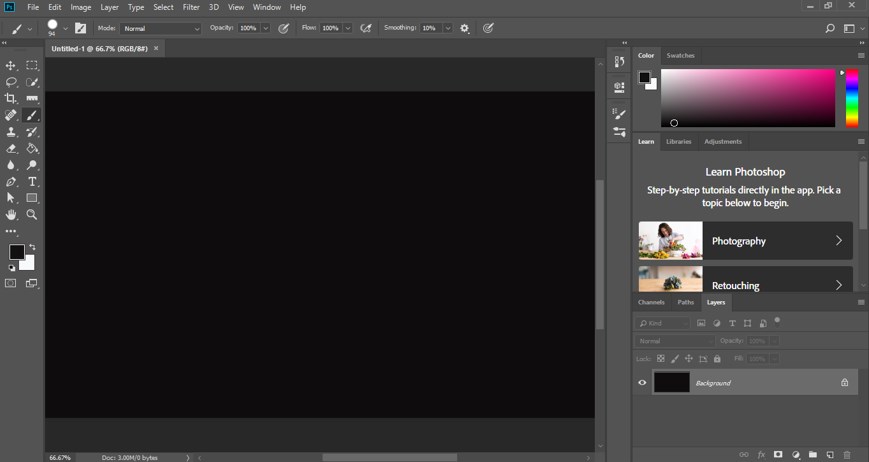
Task: Open the tool preset picker arrow
Action: point(30,28)
